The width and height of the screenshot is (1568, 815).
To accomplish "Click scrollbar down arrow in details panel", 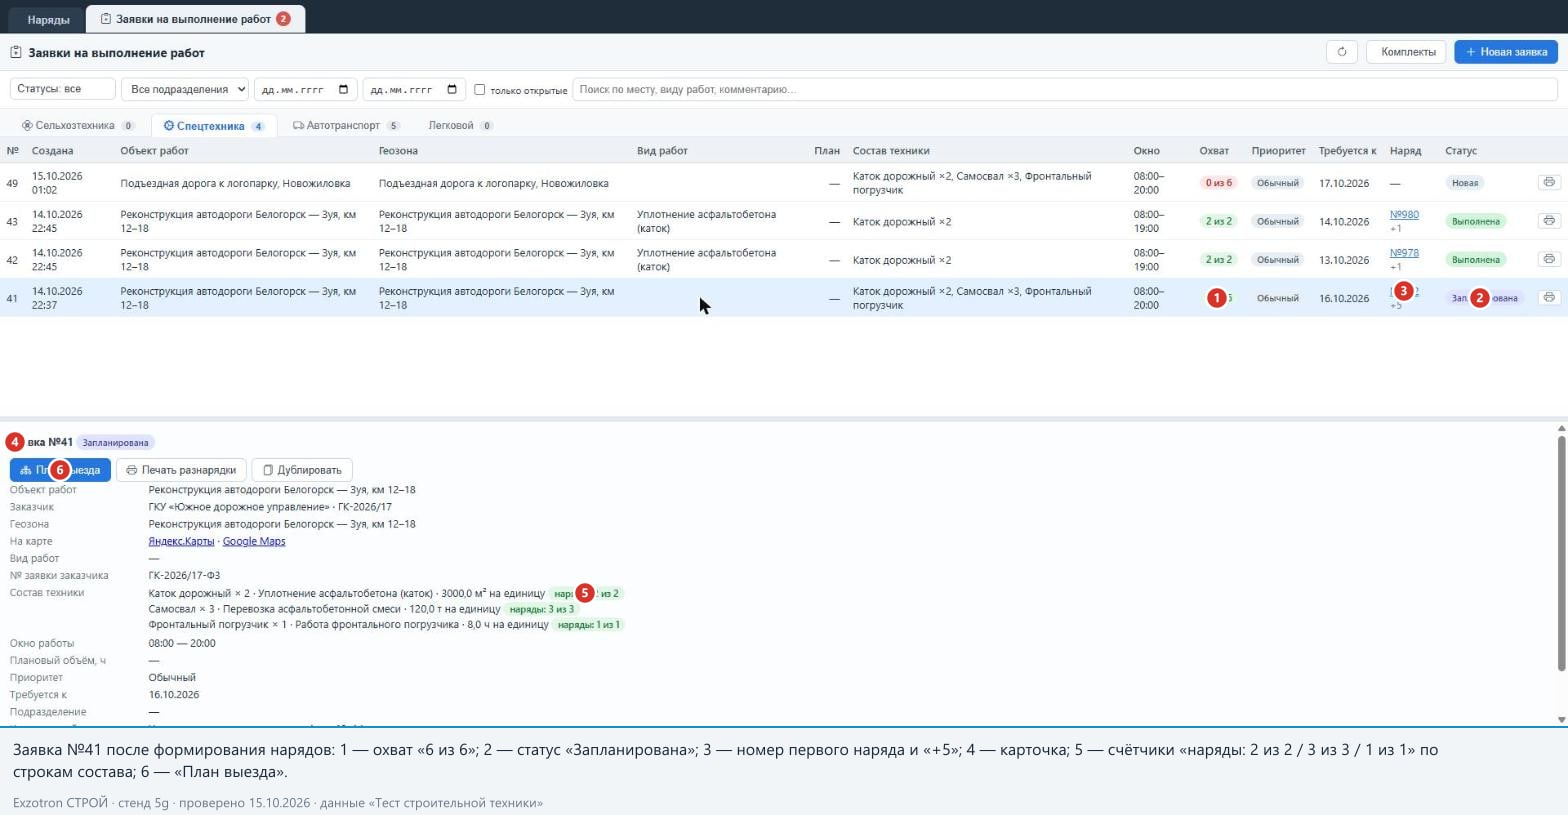I will 1561,719.
